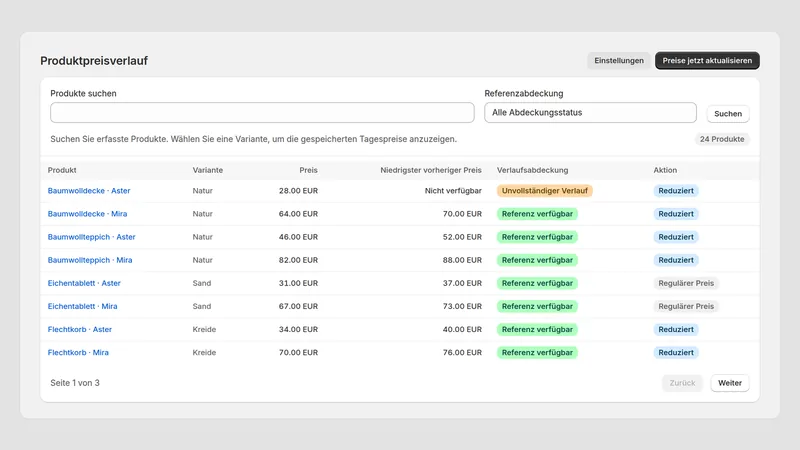This screenshot has width=800, height=450.
Task: Click the 37.00 EUR previous price
Action: point(462,283)
